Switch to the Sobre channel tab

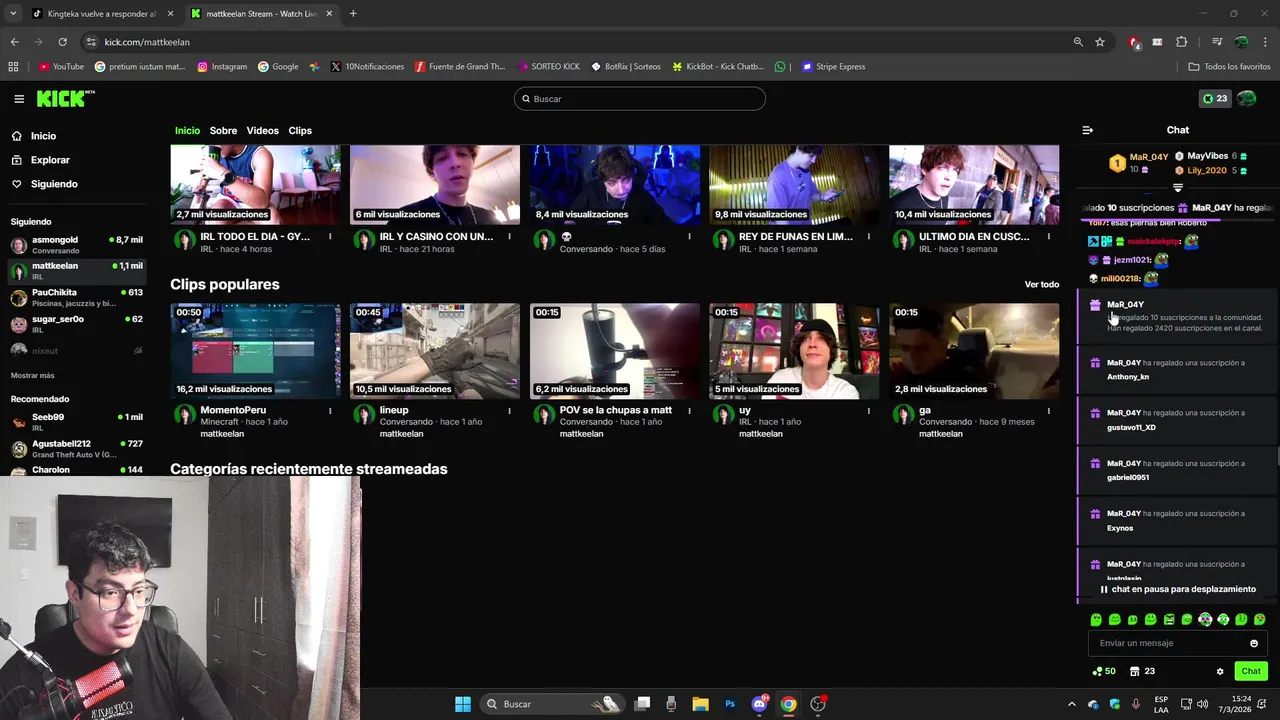point(223,131)
